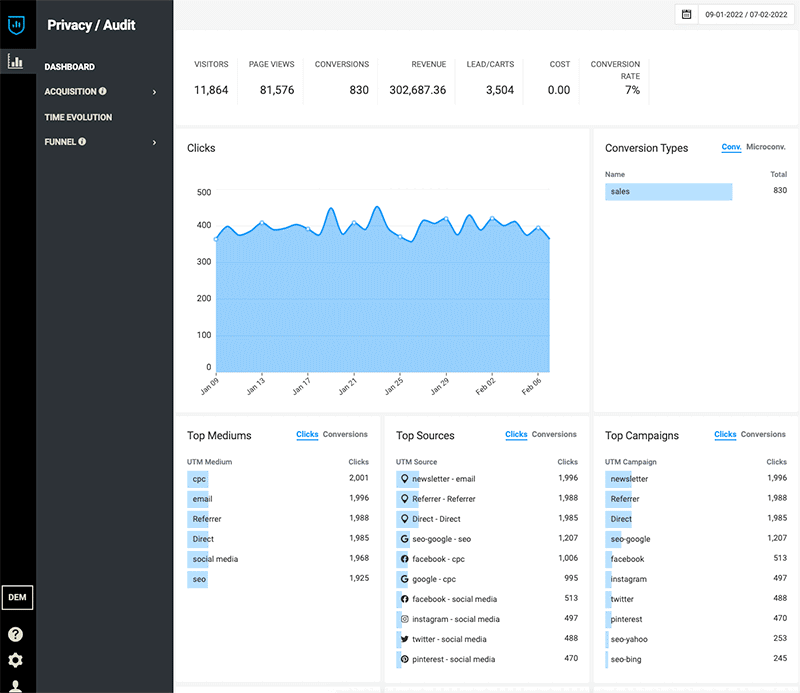
Task: Open the Time Evolution menu item
Action: (x=78, y=117)
